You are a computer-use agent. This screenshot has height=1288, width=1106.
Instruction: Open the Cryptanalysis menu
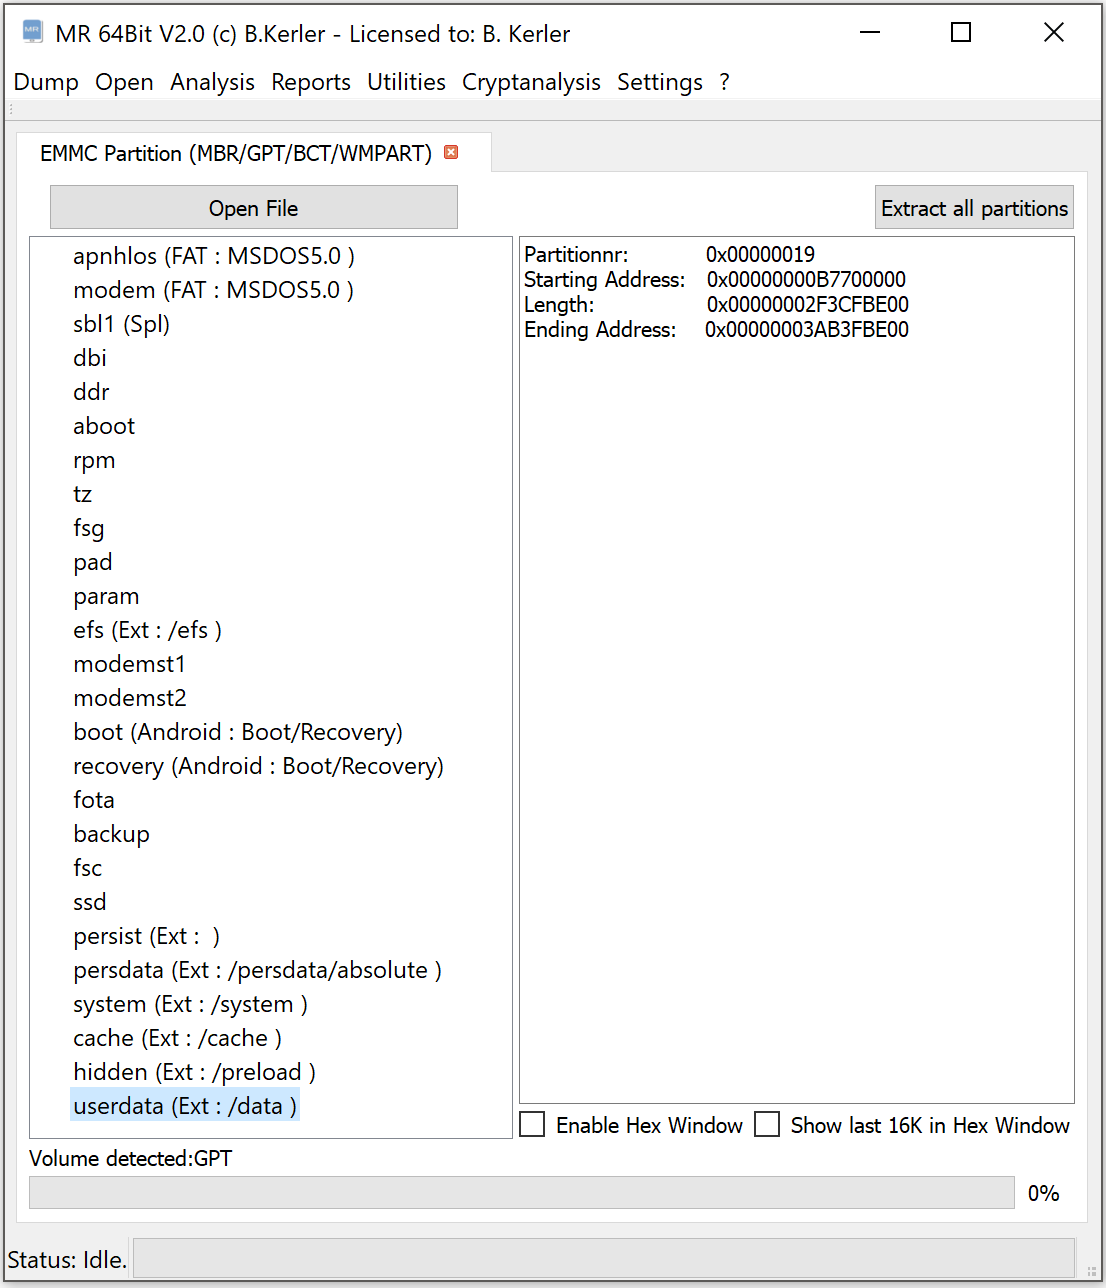[x=531, y=82]
